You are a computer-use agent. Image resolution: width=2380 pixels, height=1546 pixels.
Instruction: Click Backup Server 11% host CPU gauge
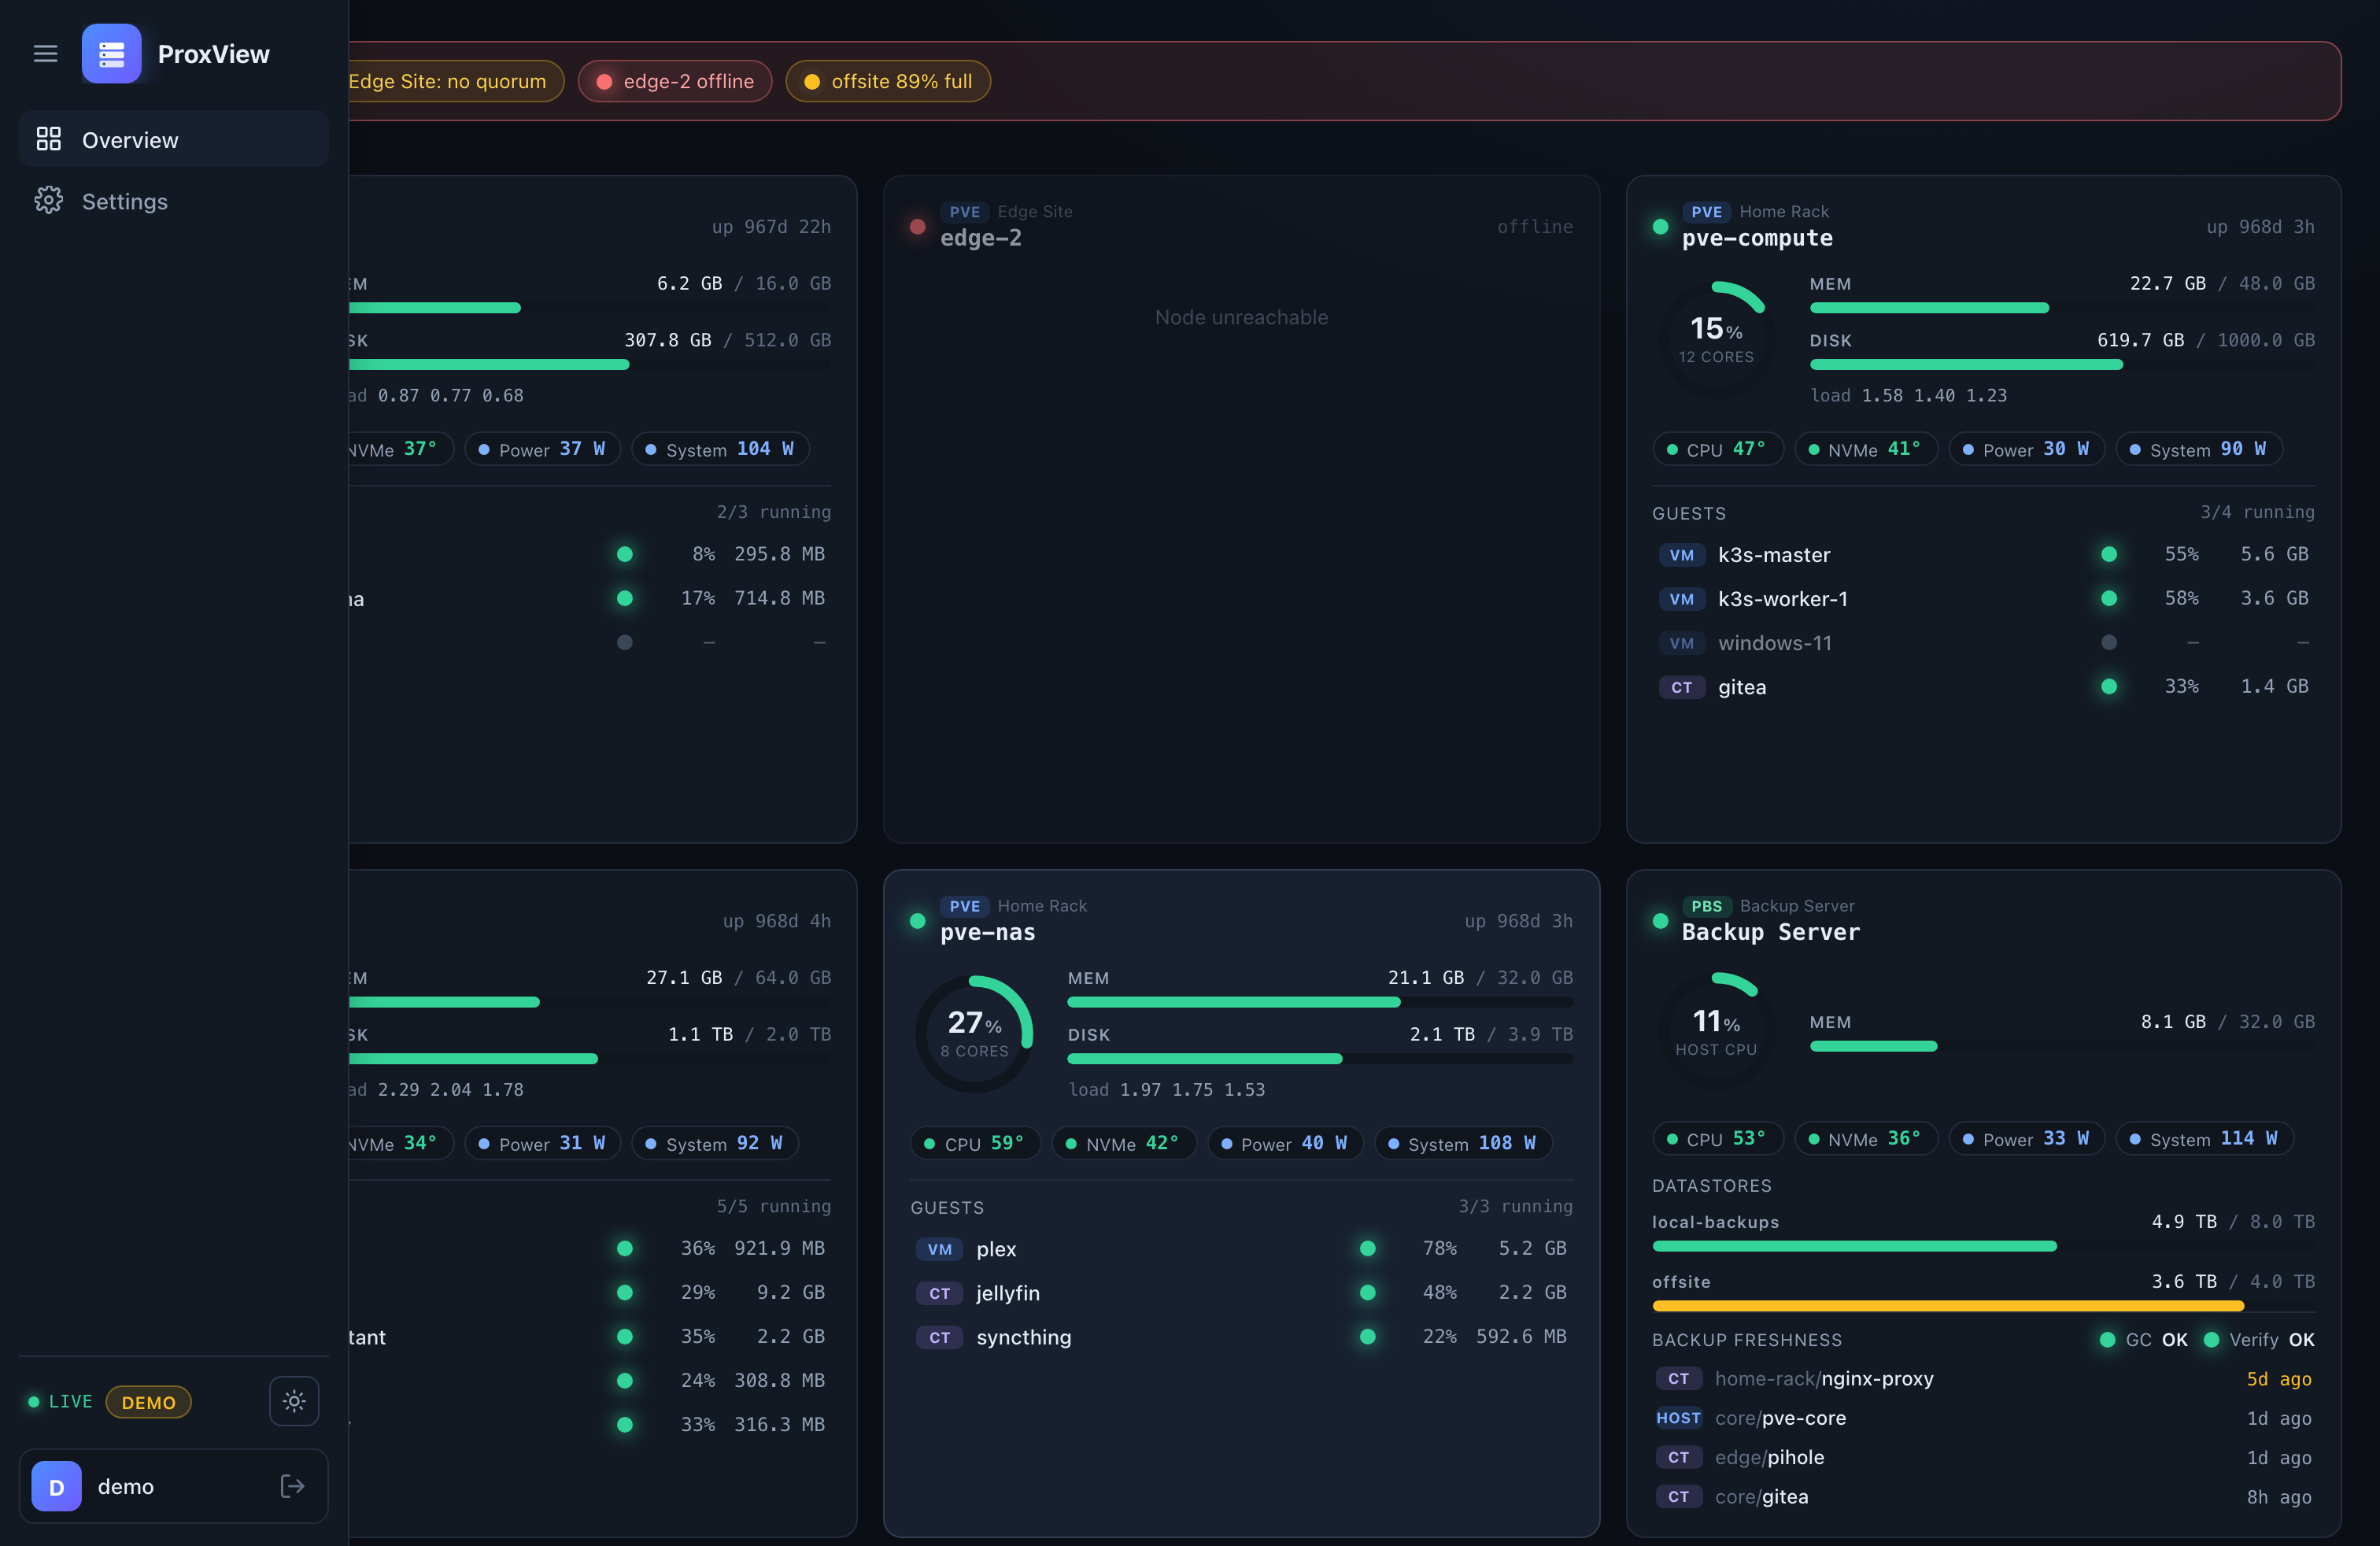(x=1716, y=1030)
